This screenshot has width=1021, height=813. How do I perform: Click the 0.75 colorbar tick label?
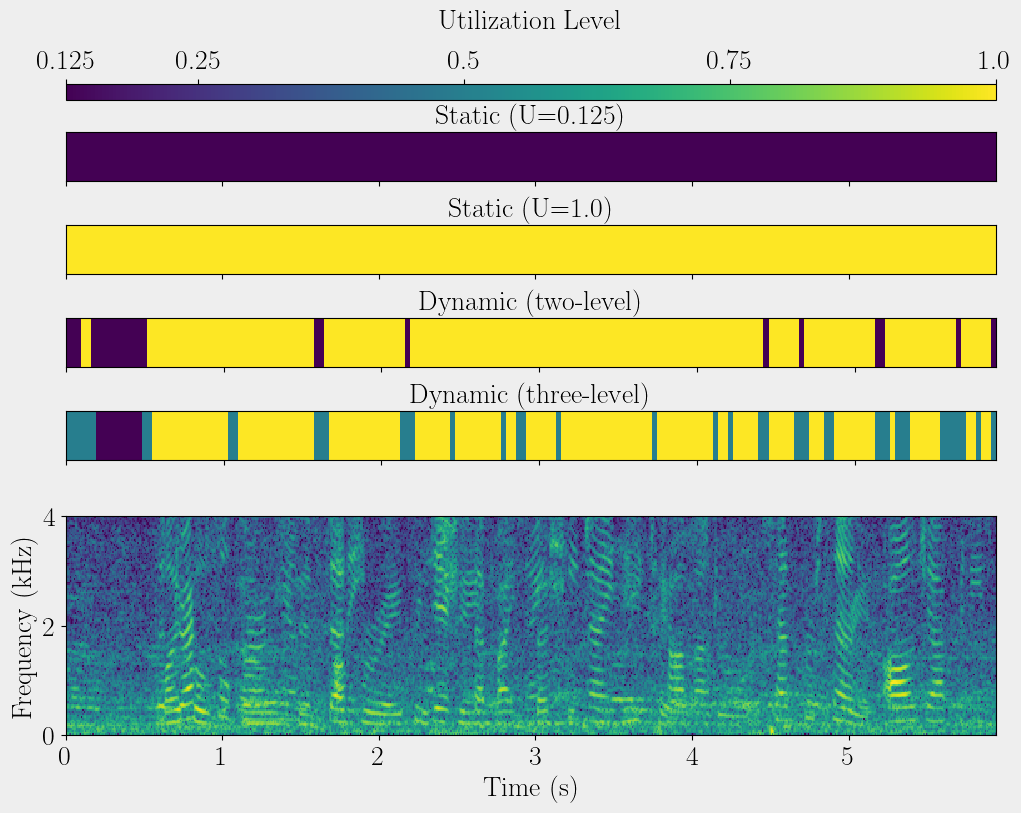pos(729,61)
